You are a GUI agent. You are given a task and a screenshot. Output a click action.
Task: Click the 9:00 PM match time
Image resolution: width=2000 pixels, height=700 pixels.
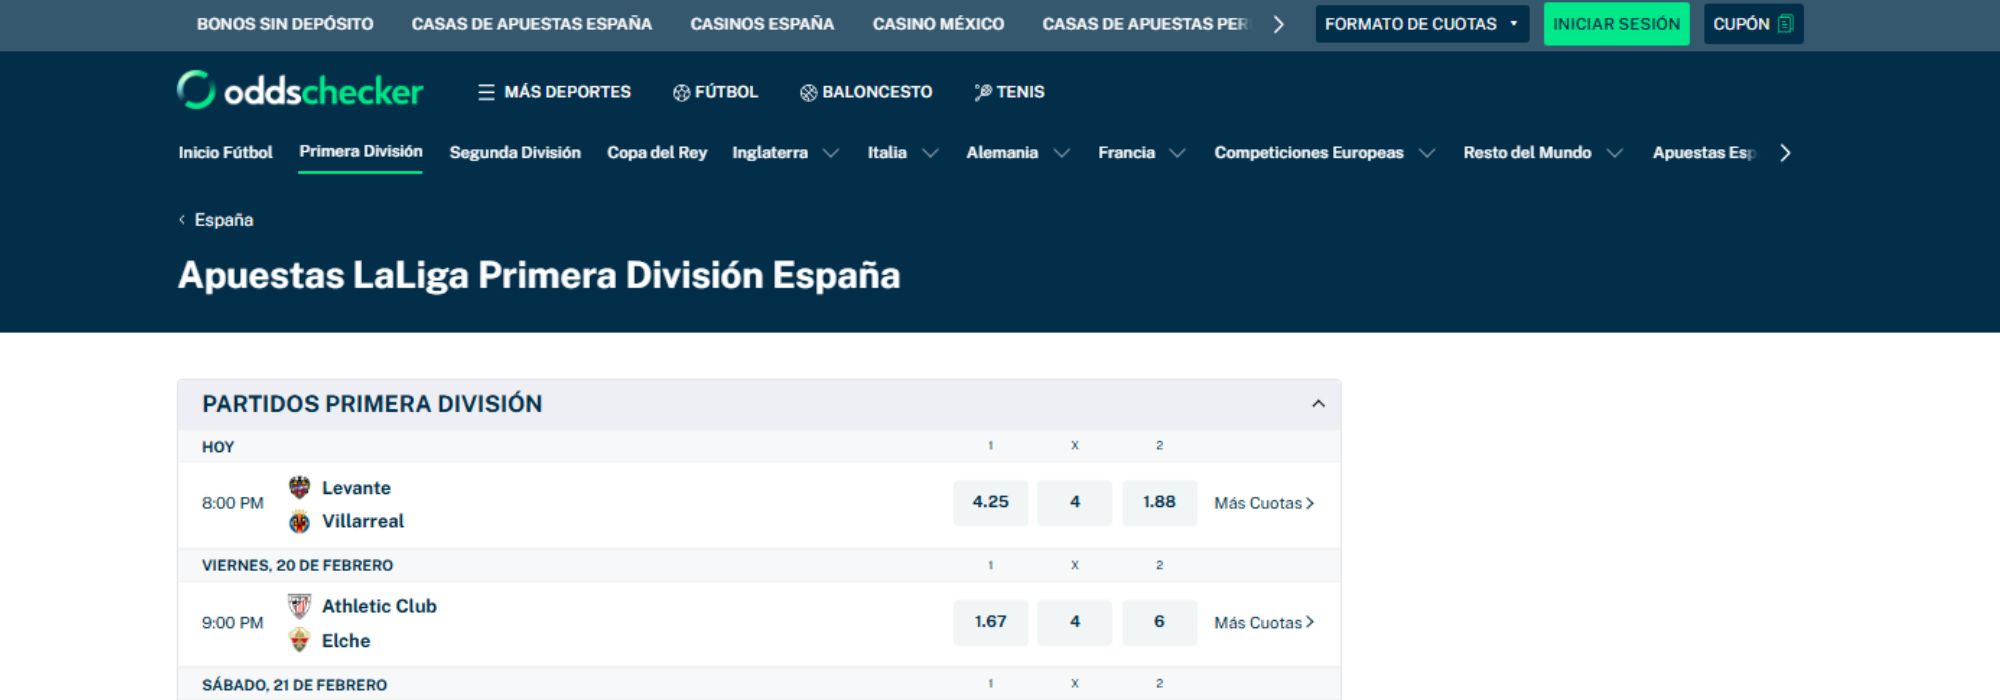click(x=233, y=623)
